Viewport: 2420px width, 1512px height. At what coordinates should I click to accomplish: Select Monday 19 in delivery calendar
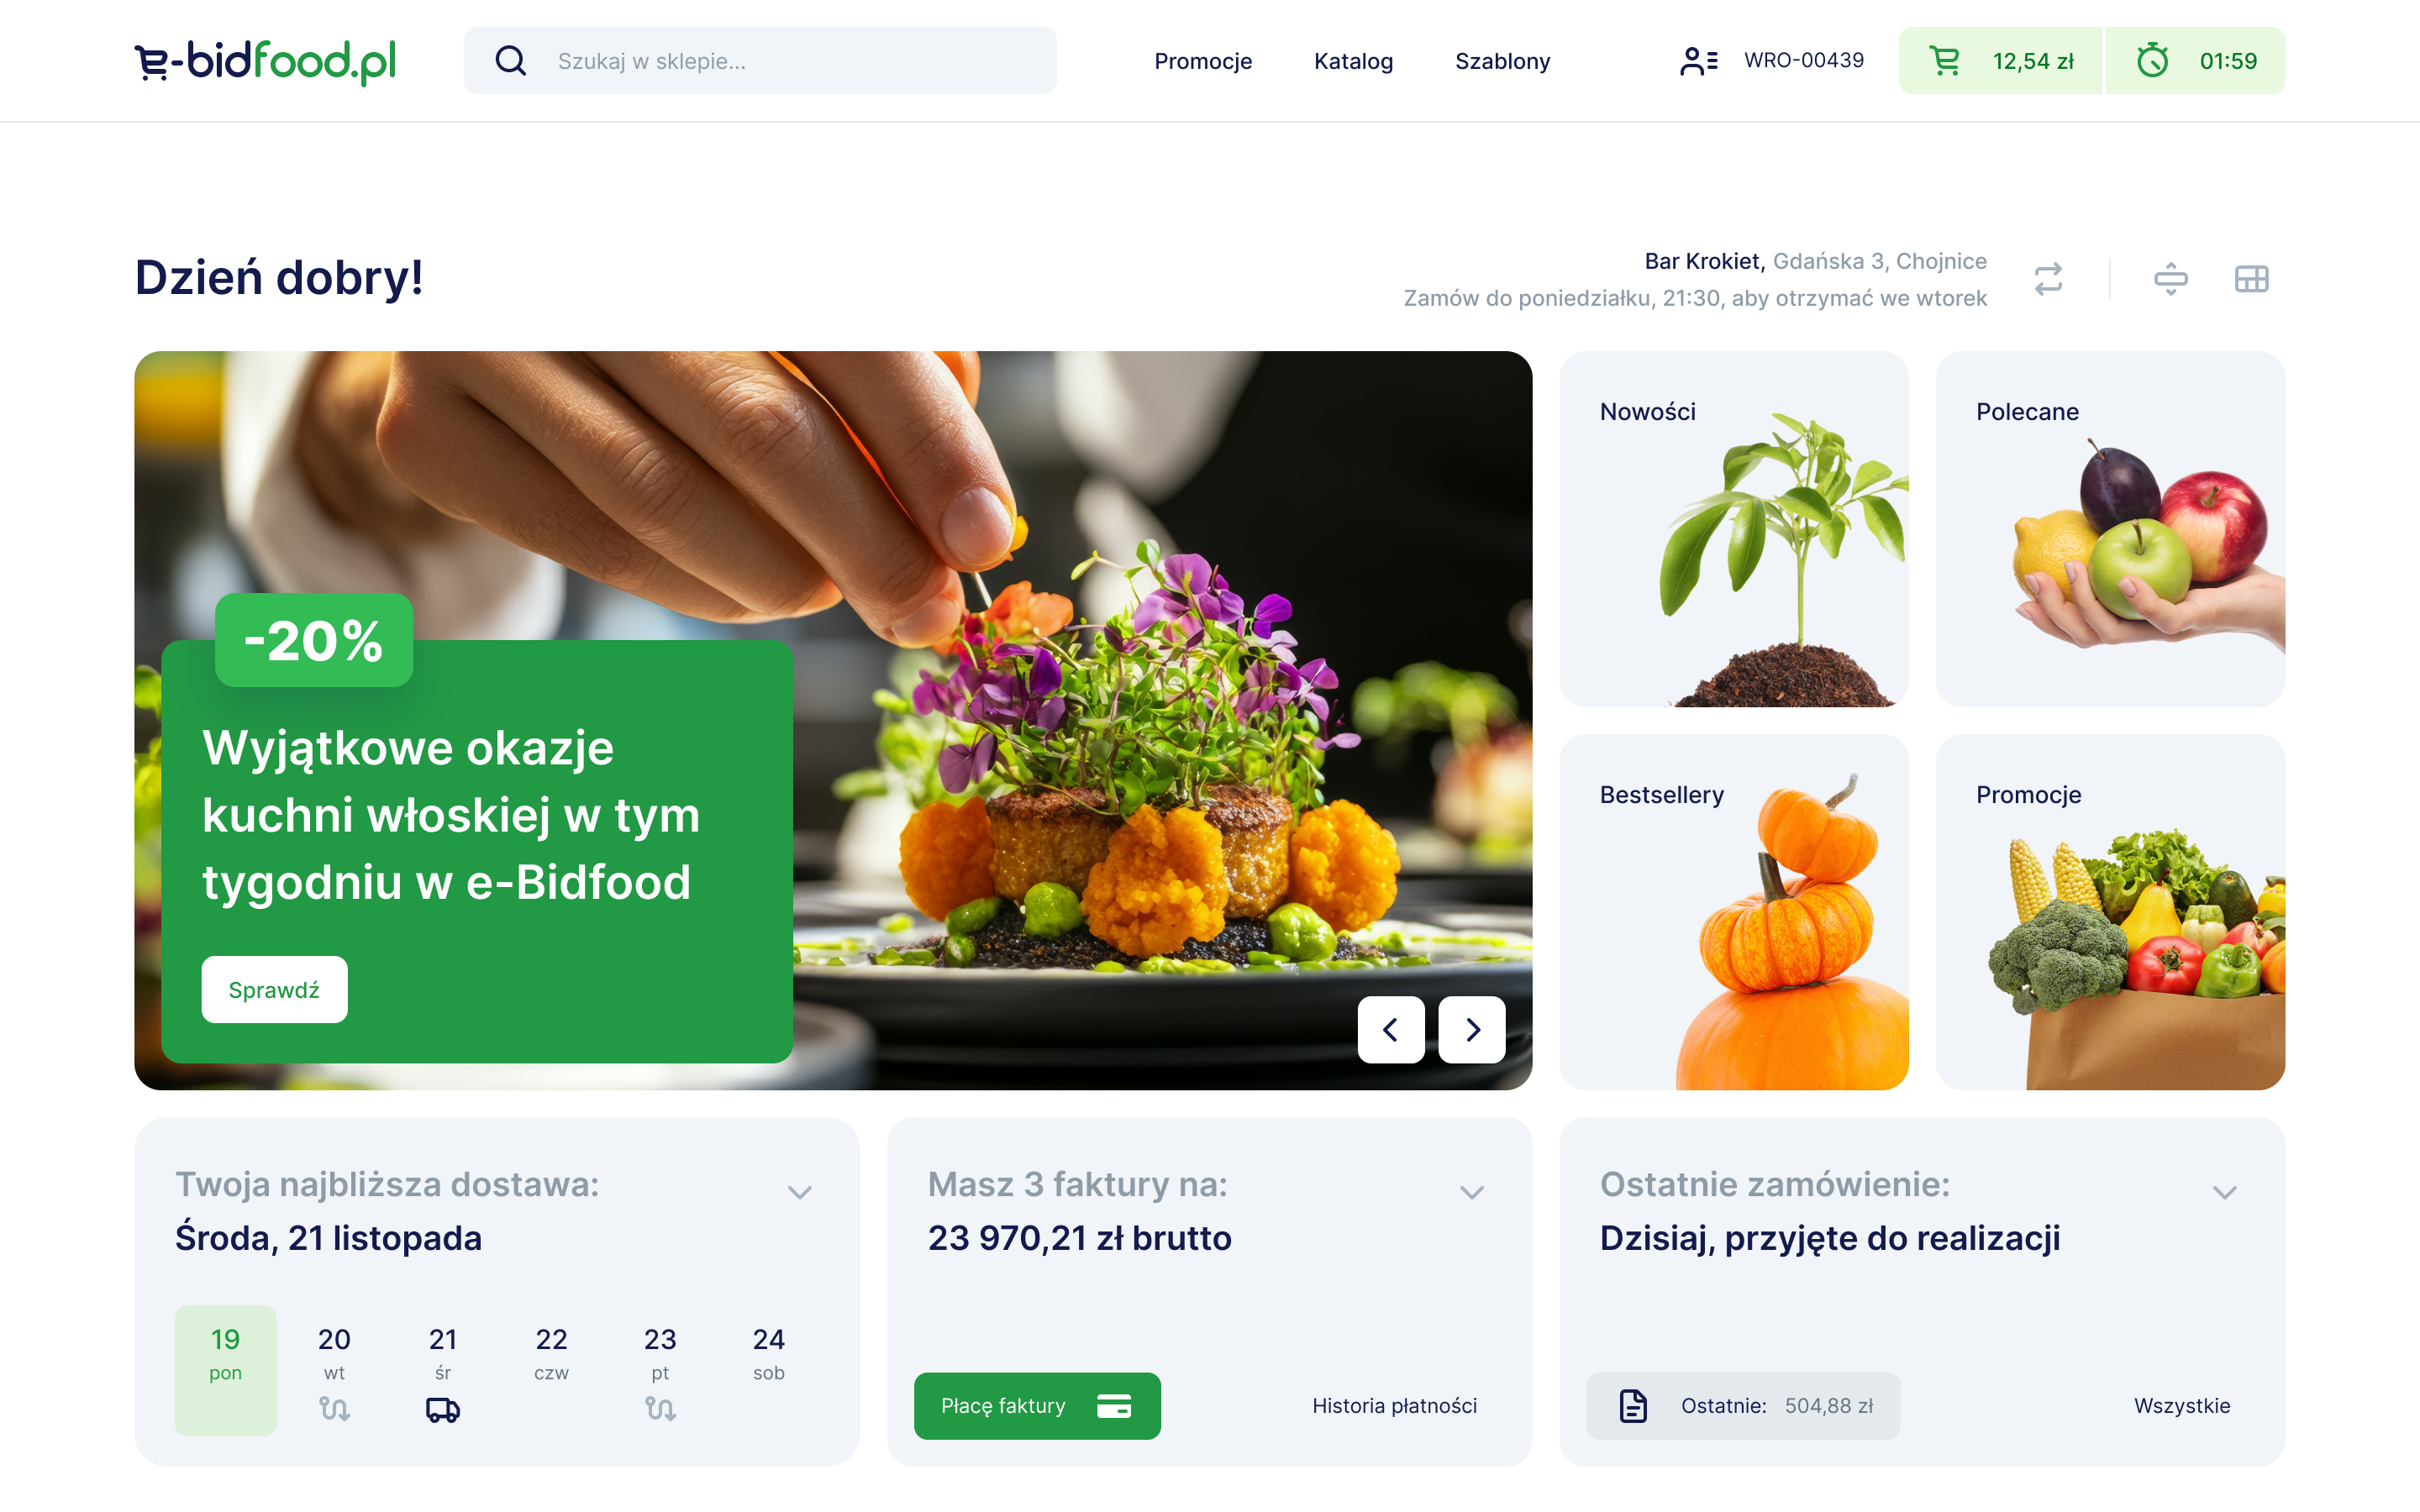pos(225,1370)
